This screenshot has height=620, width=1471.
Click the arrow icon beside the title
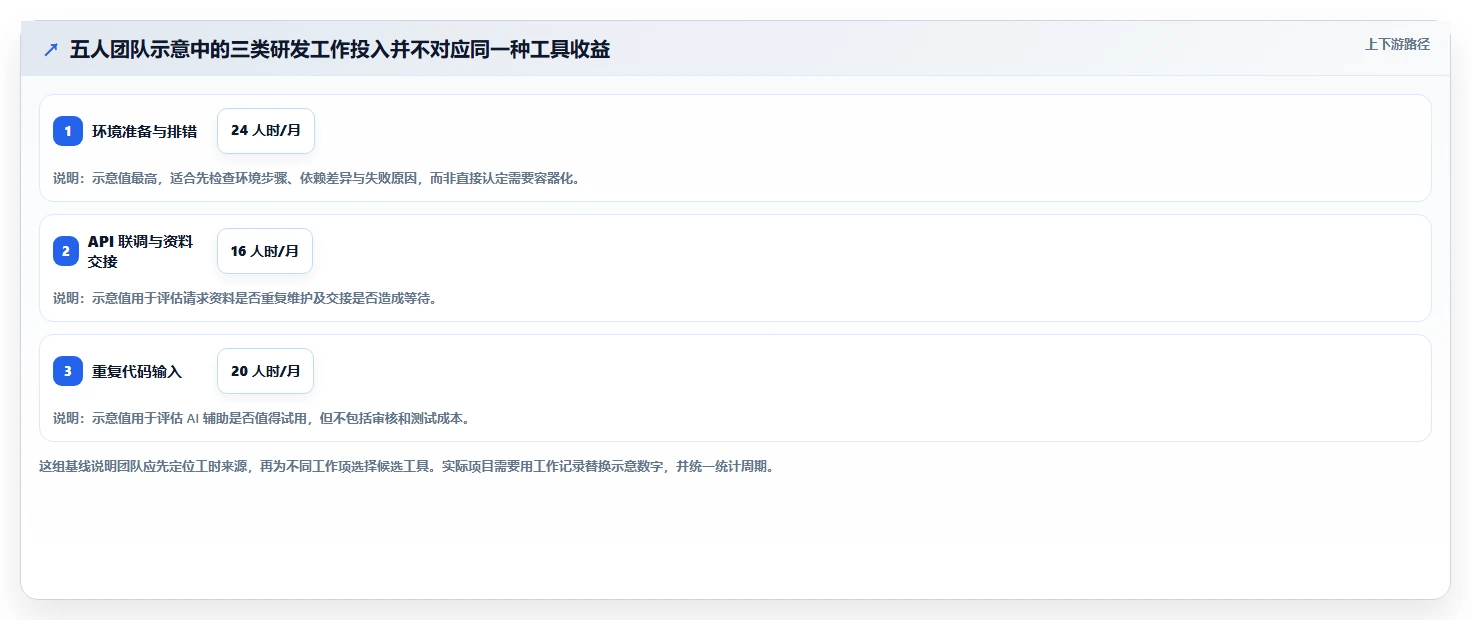[51, 49]
